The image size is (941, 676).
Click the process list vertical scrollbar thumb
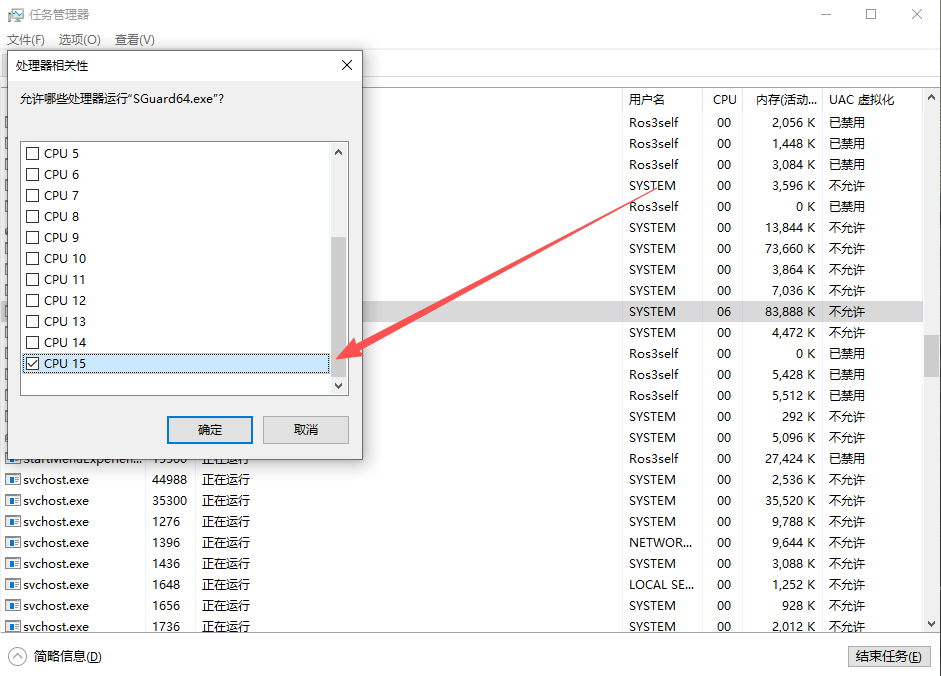pyautogui.click(x=931, y=355)
